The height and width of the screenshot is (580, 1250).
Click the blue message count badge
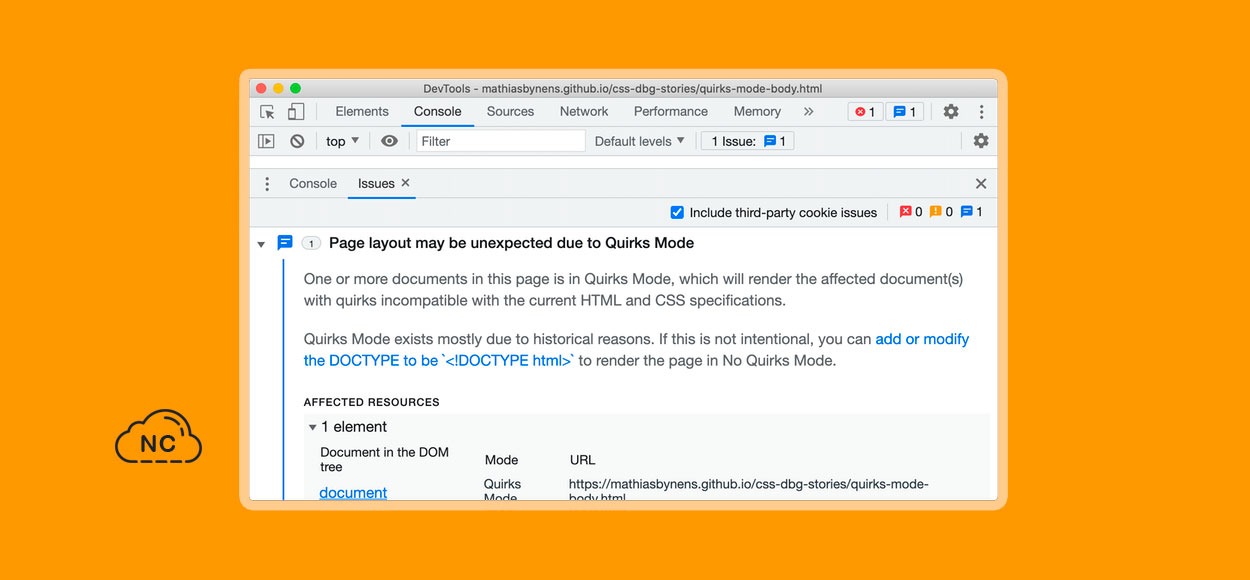(905, 112)
